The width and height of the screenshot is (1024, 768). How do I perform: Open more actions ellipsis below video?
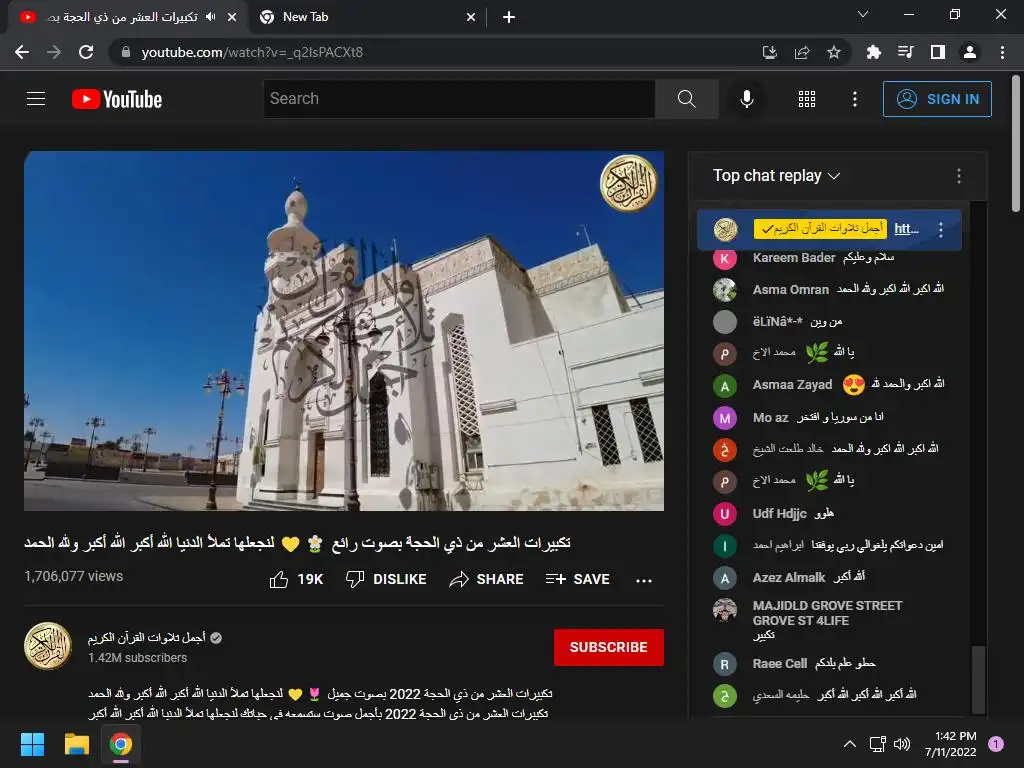(643, 580)
